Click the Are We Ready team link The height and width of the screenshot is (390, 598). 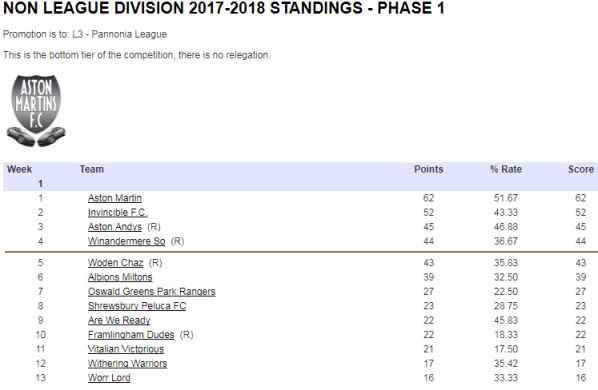[119, 320]
